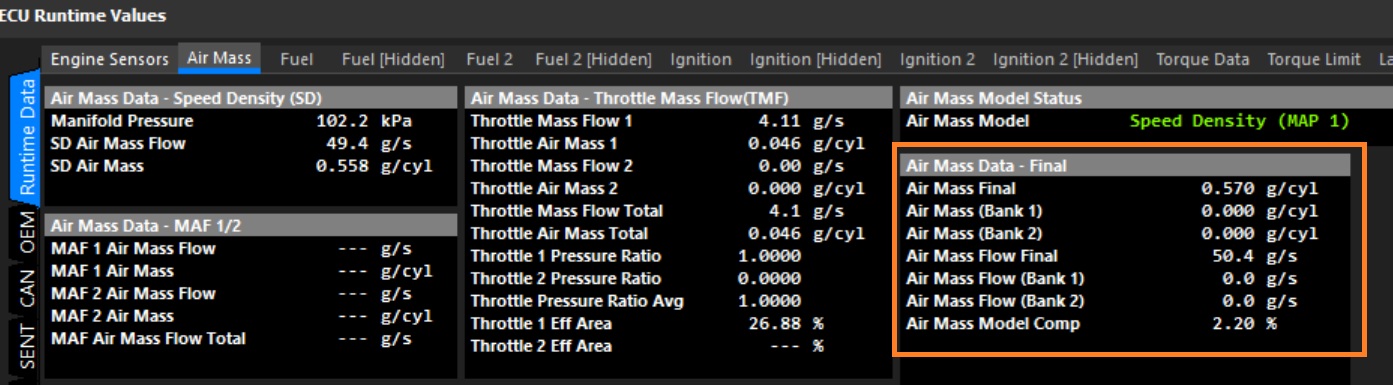Click the 50.4 g/s Air Mass Flow value

1255,256
